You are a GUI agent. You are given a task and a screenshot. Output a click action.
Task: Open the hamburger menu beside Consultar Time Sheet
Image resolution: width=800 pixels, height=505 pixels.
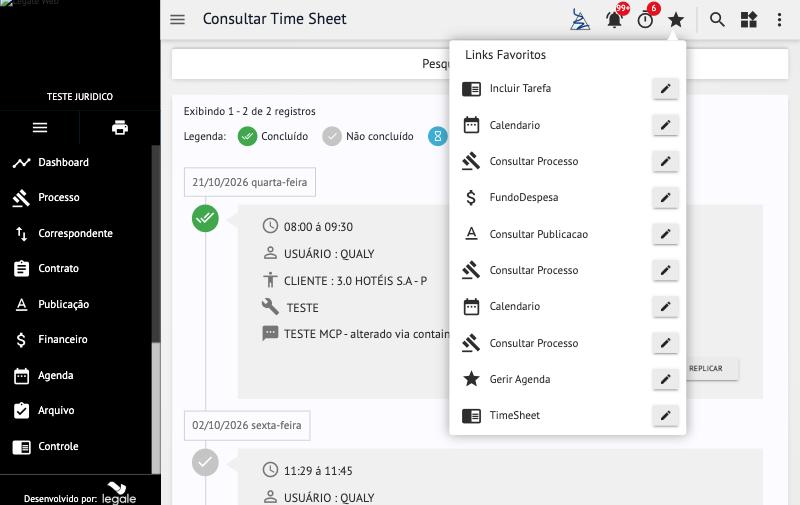(177, 19)
